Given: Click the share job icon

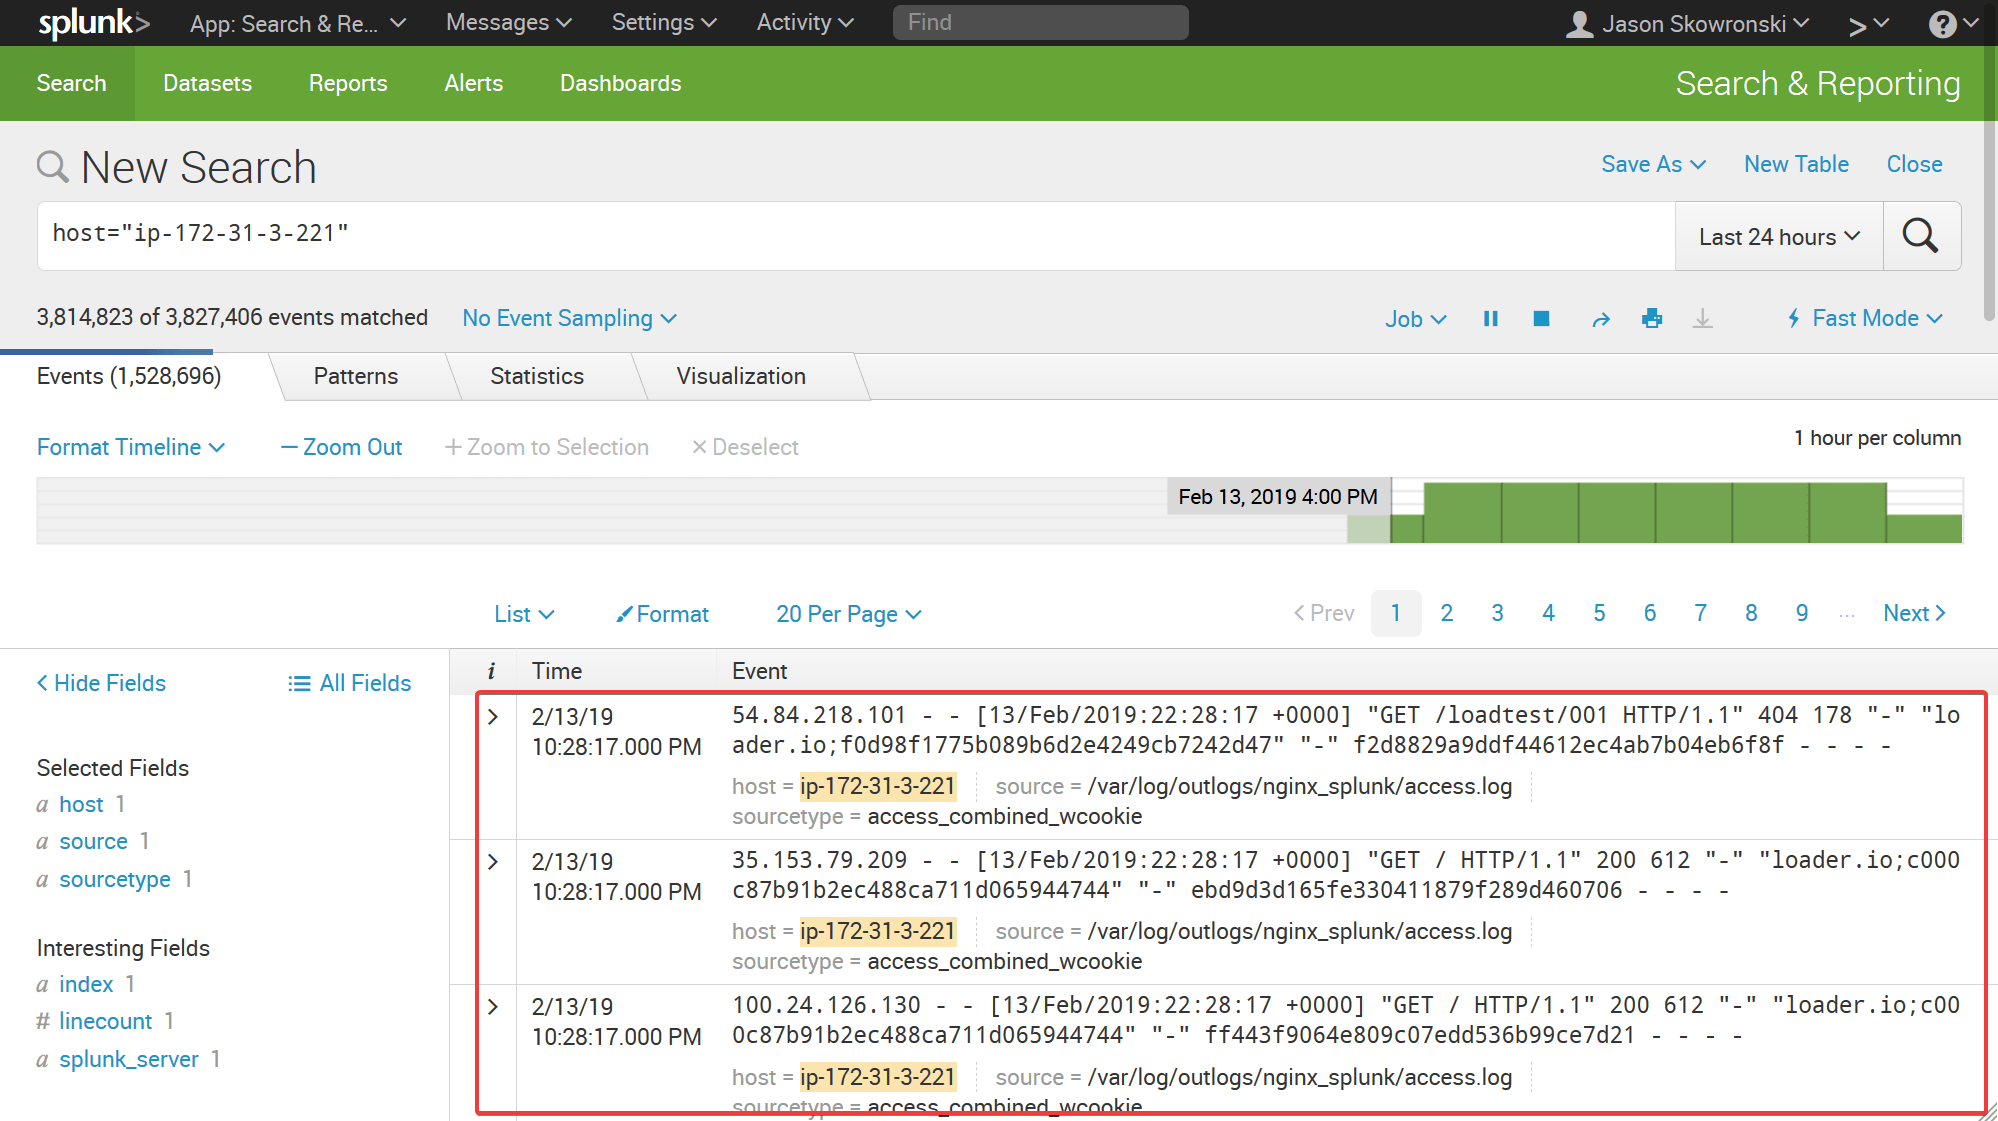Looking at the screenshot, I should click(x=1600, y=318).
